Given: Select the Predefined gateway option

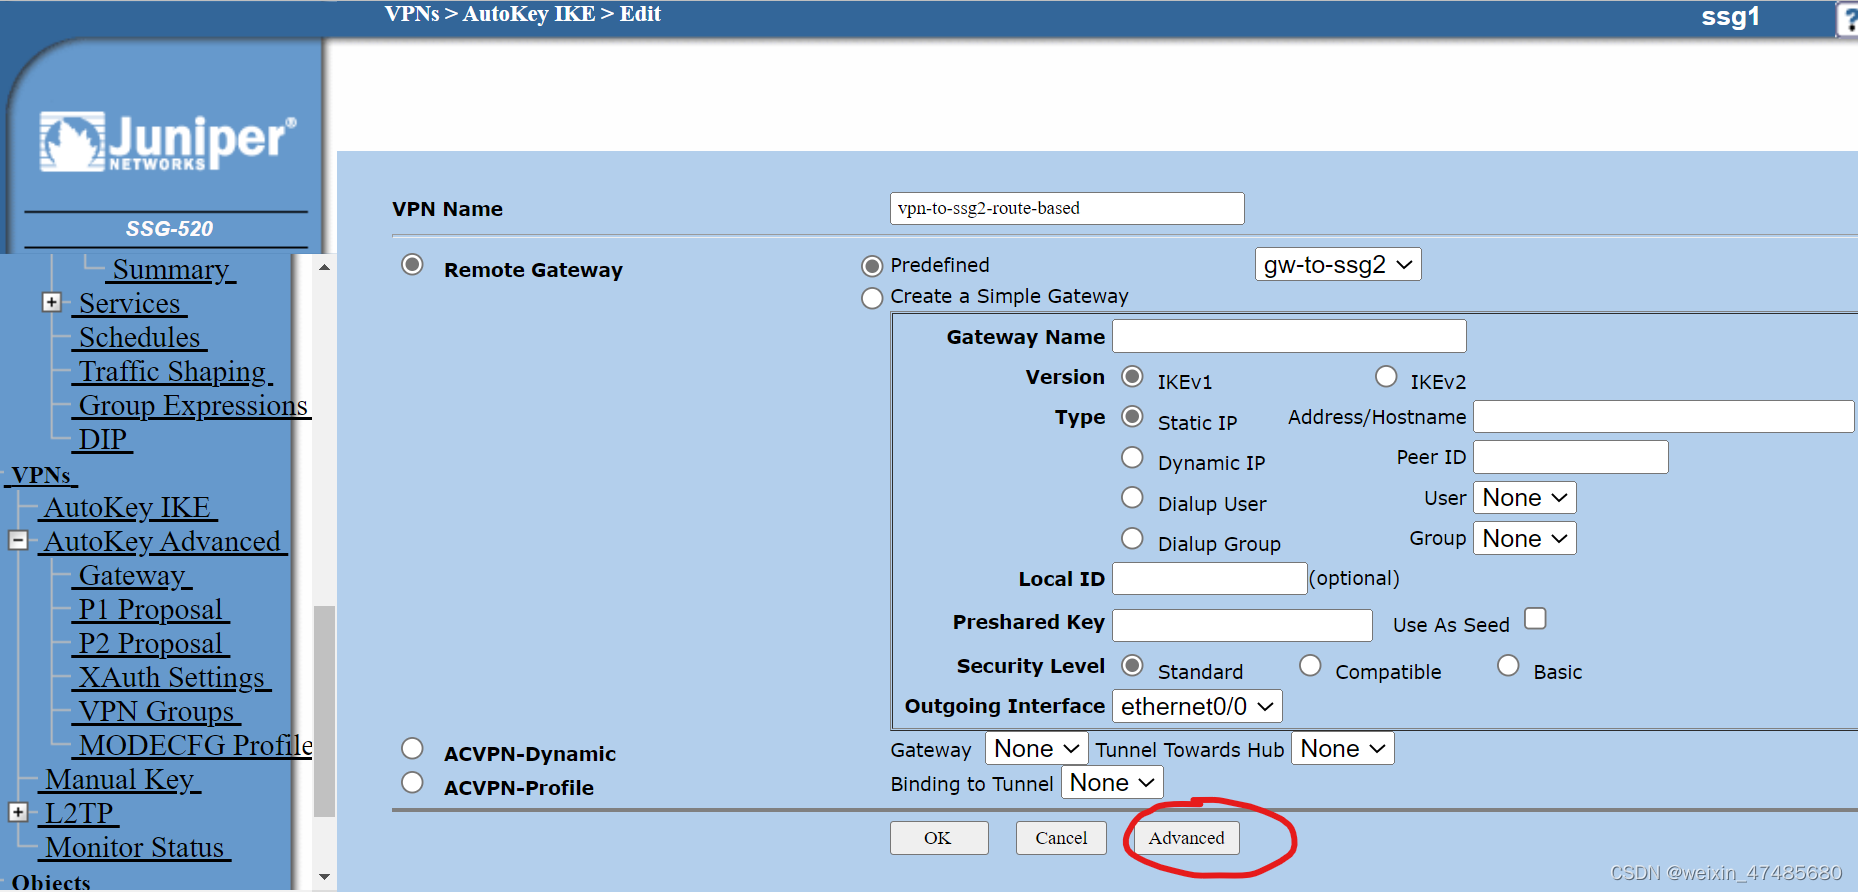Looking at the screenshot, I should (x=872, y=266).
